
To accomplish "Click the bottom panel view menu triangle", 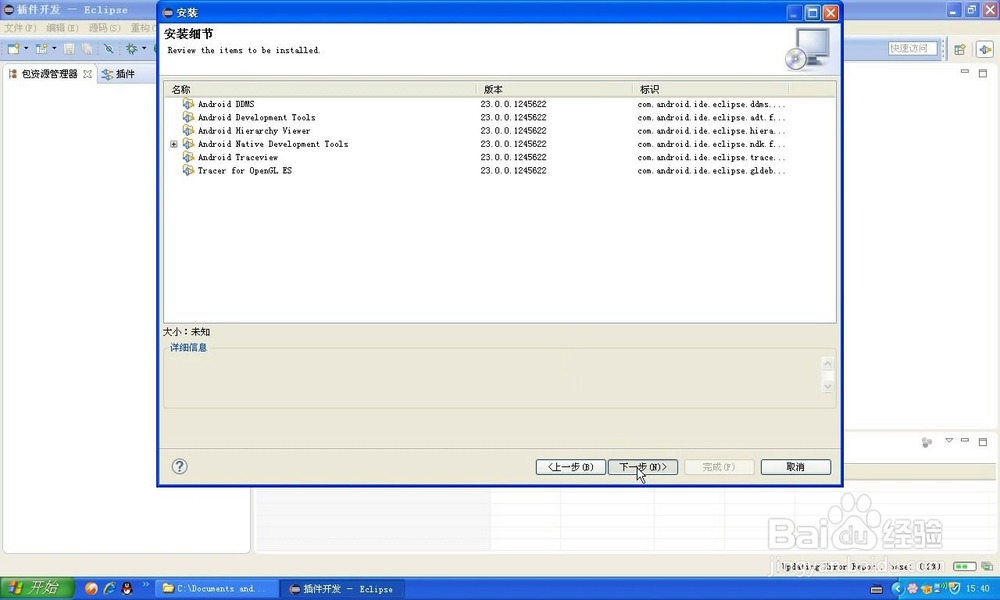I will 949,441.
